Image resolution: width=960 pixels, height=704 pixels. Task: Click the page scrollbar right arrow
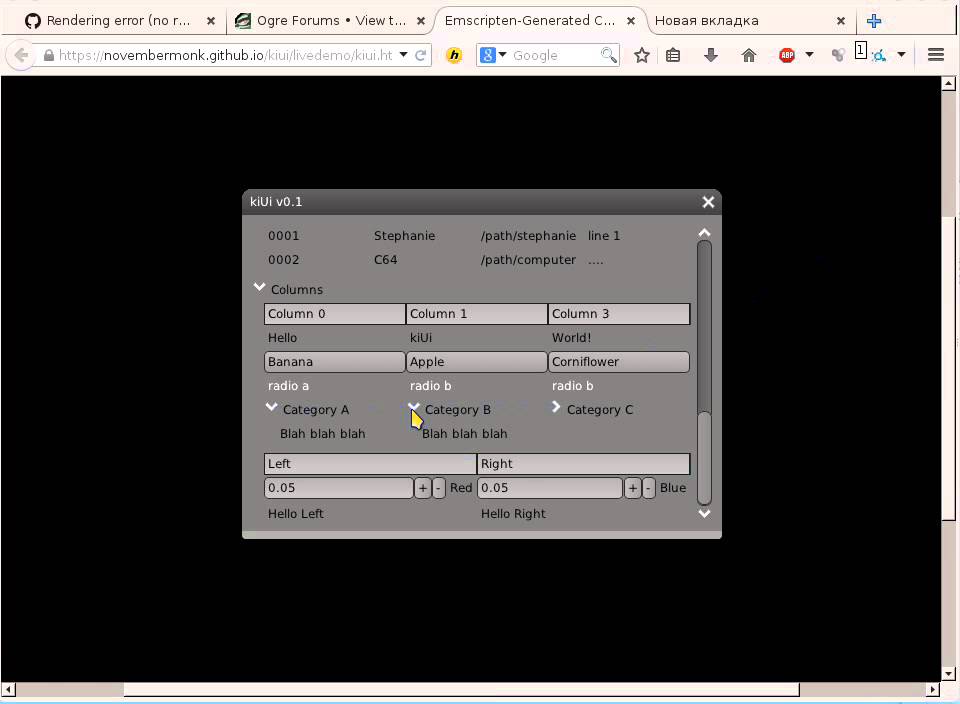point(933,690)
